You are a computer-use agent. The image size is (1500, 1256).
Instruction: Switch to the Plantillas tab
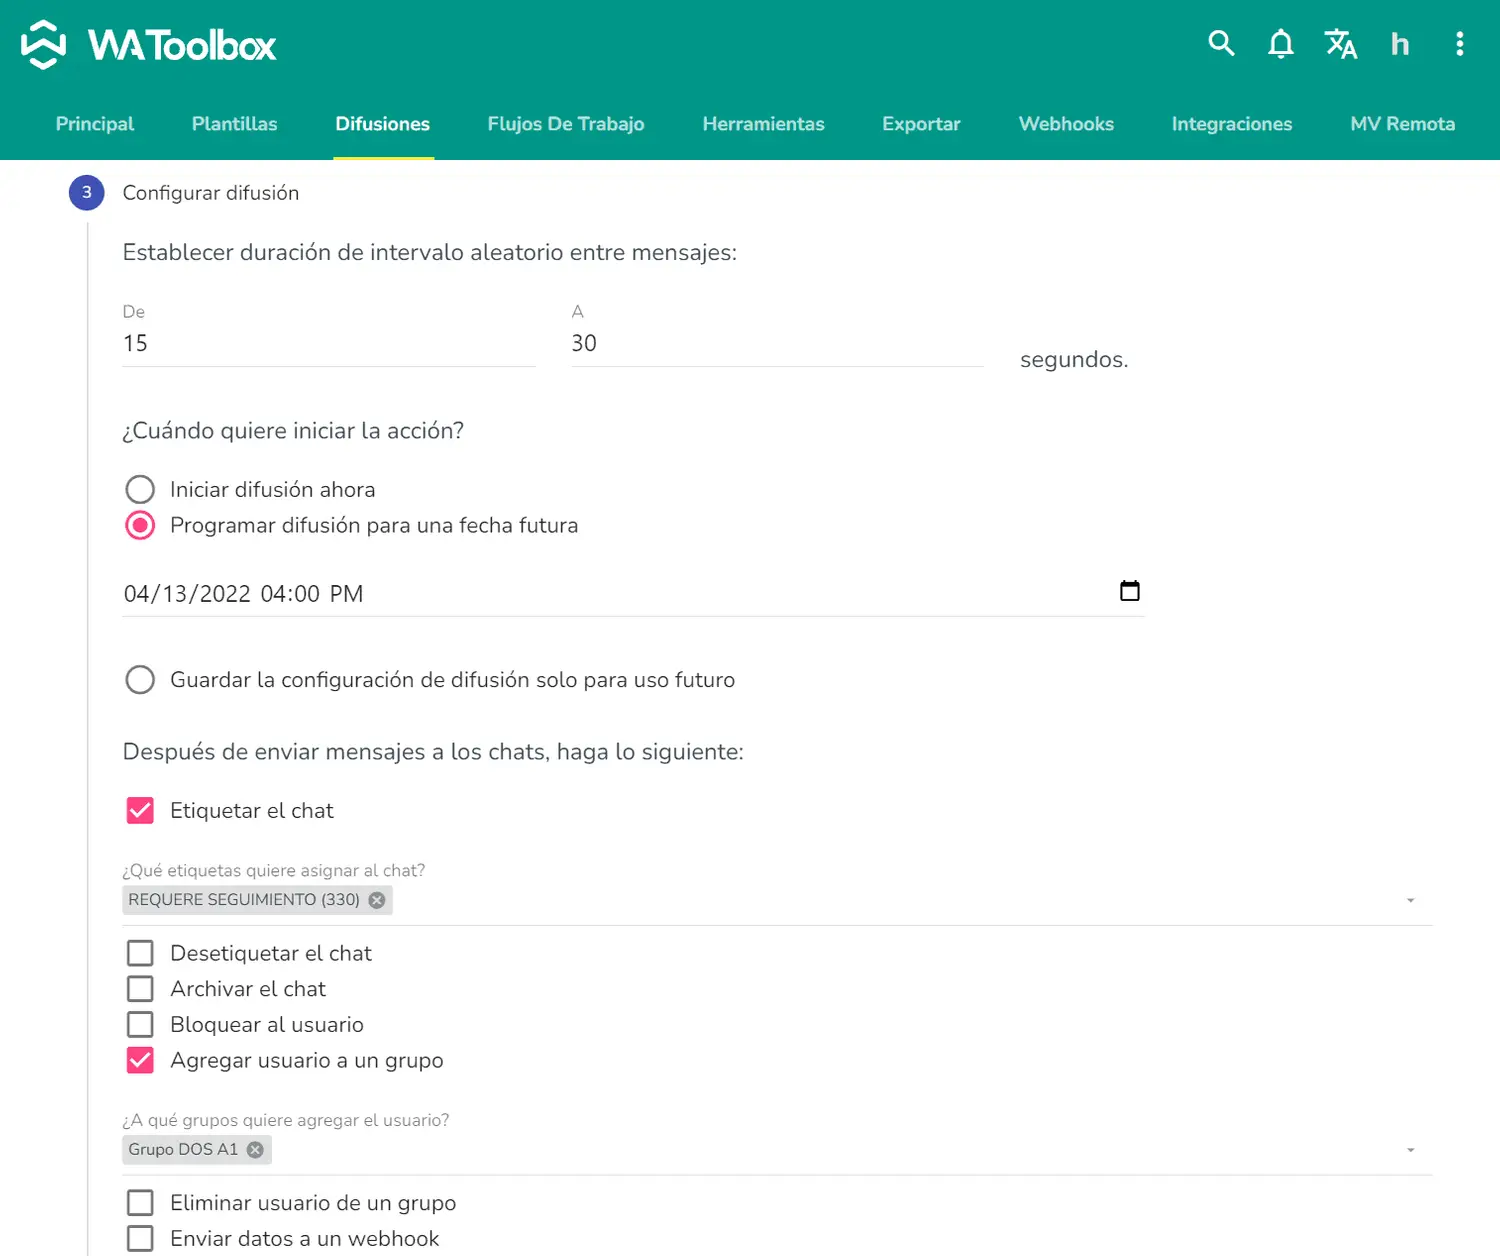click(234, 124)
